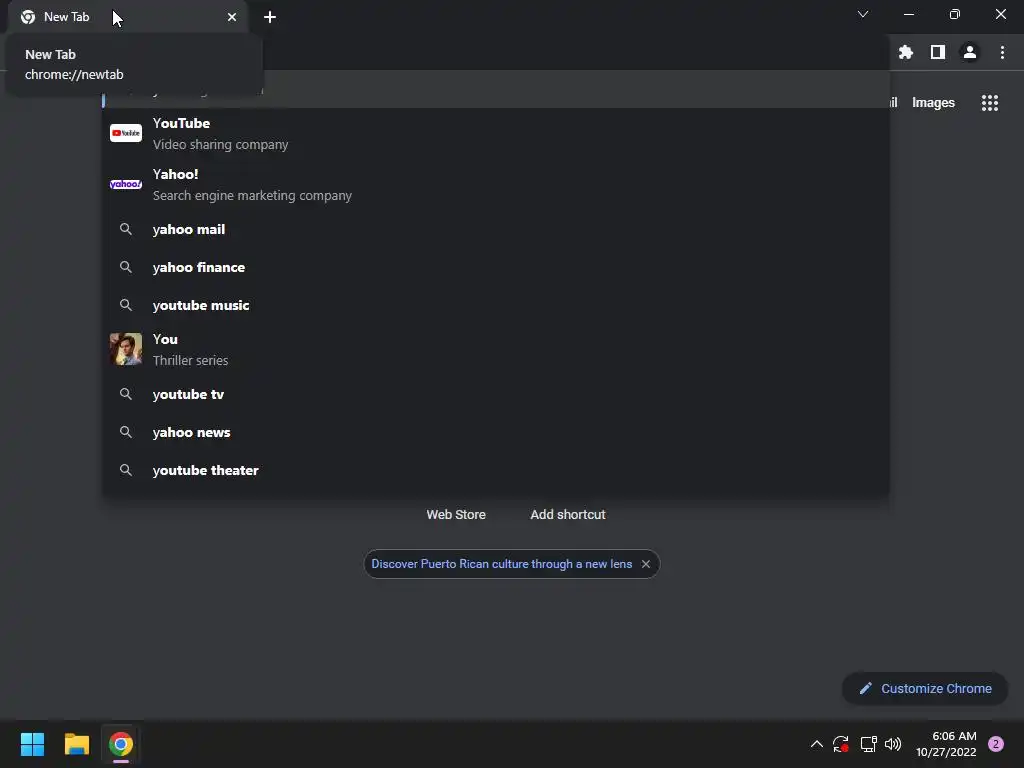
Task: Open the notification badge showing 2
Action: (995, 744)
